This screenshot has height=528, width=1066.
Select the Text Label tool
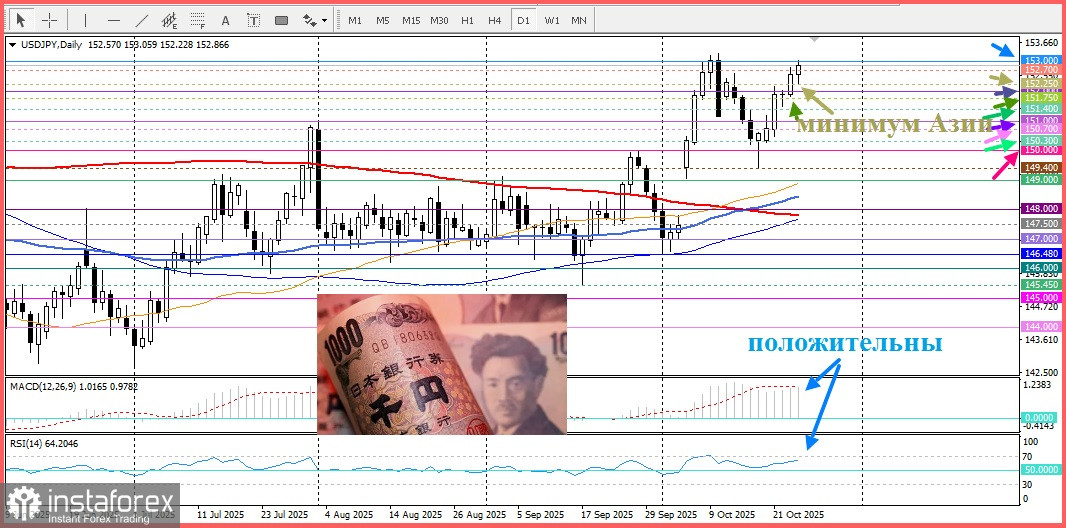coord(254,20)
